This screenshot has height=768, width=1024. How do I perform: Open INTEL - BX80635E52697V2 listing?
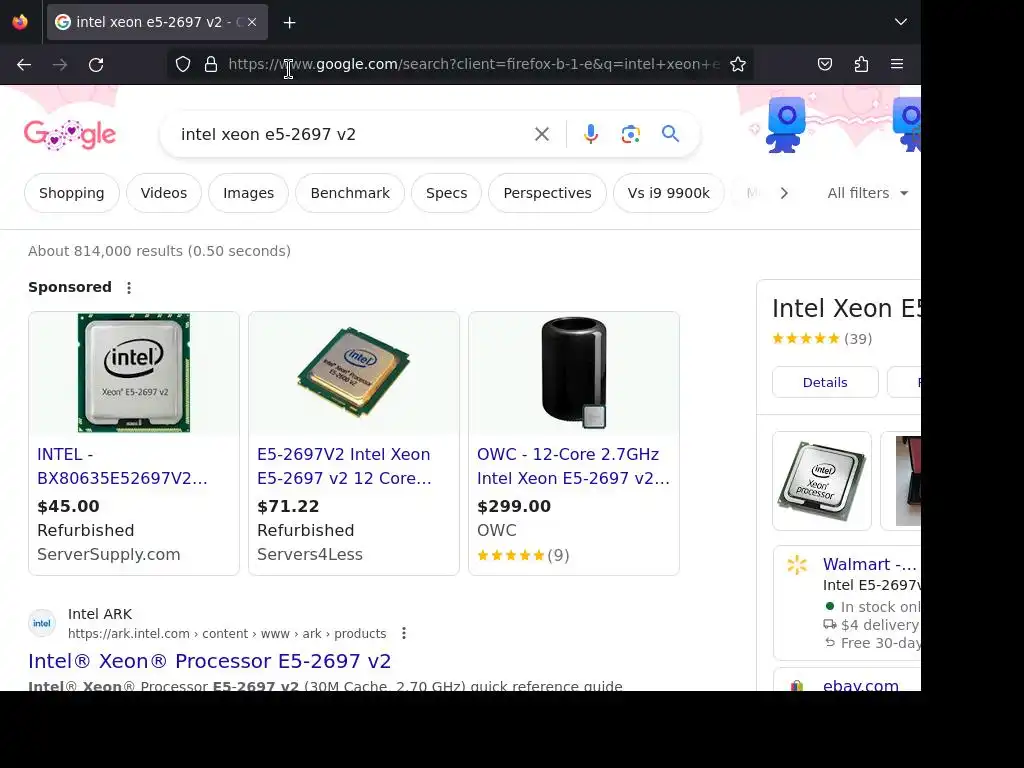coord(122,466)
